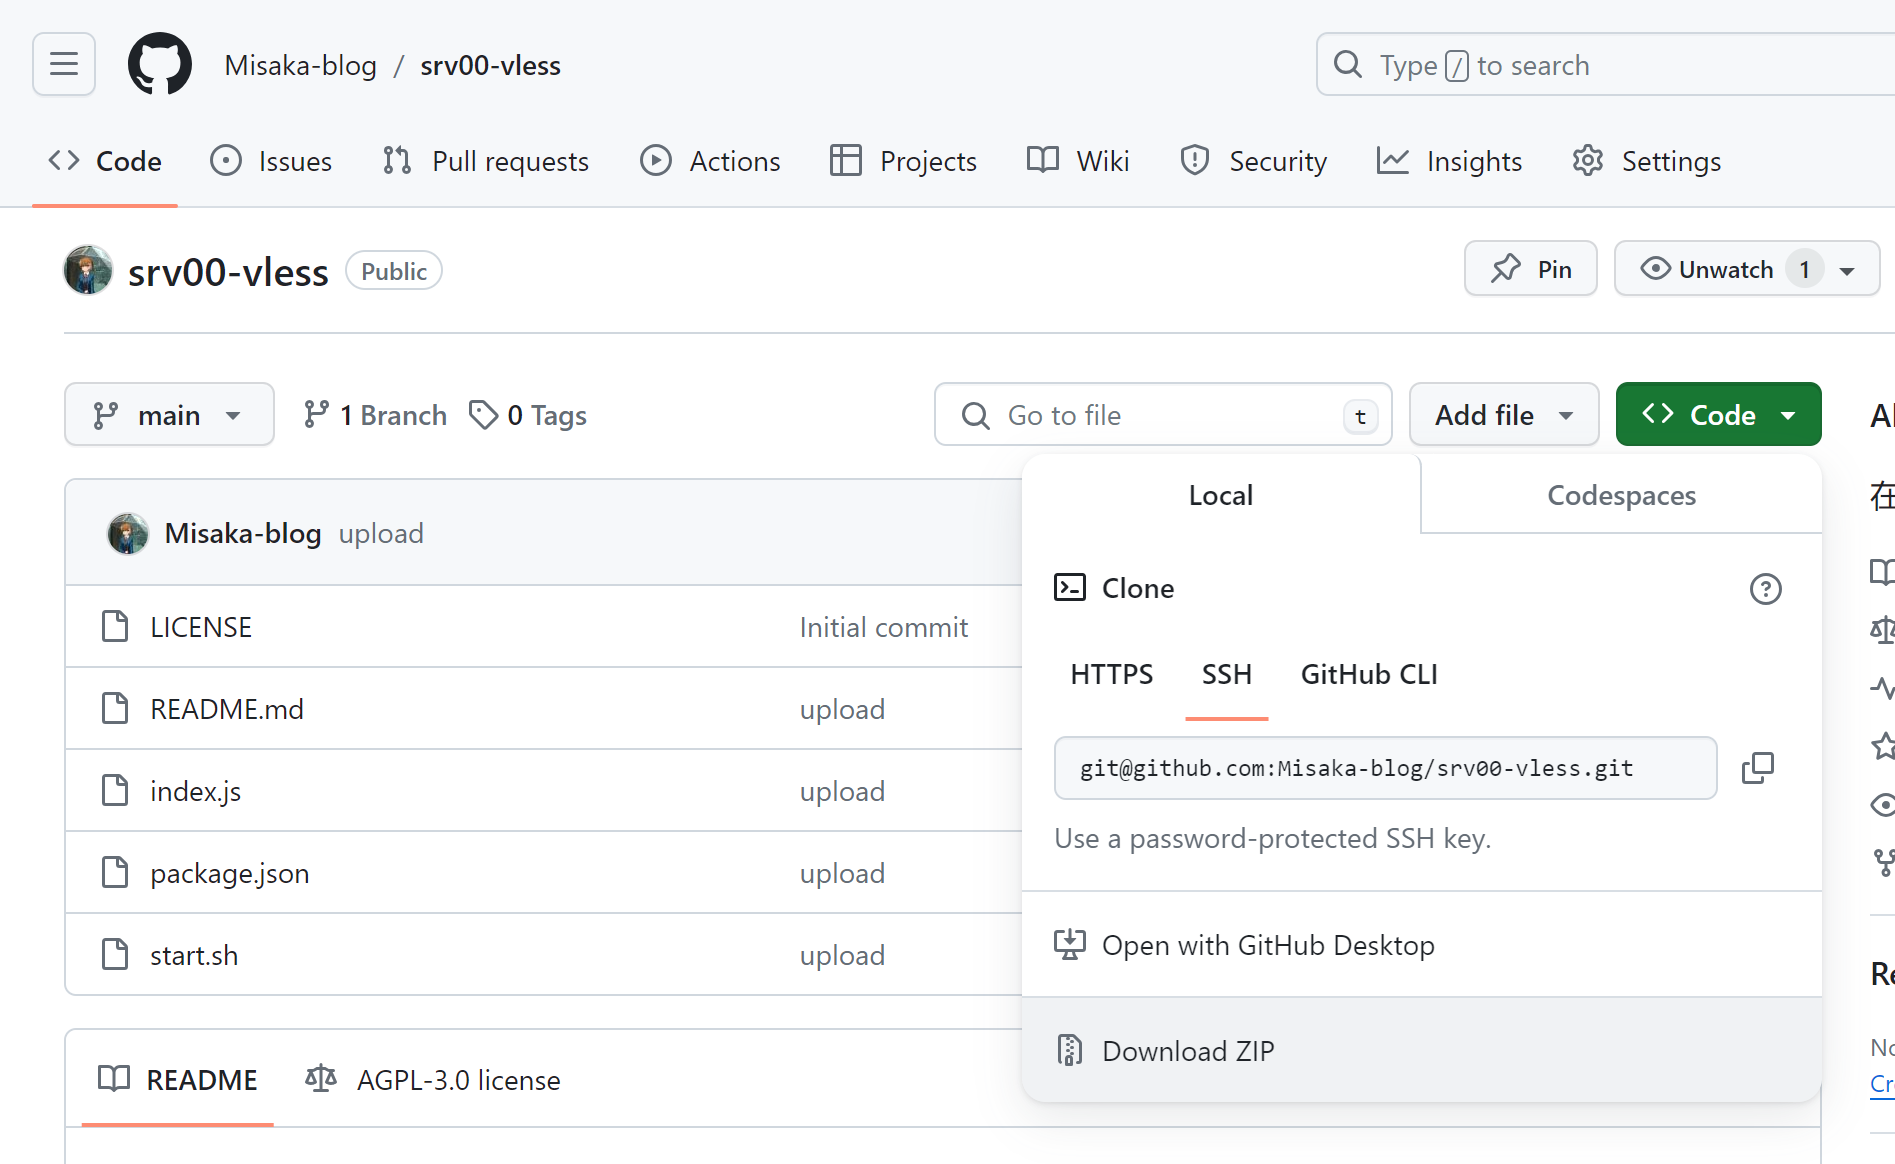Switch to the Codespaces tab

(x=1621, y=495)
